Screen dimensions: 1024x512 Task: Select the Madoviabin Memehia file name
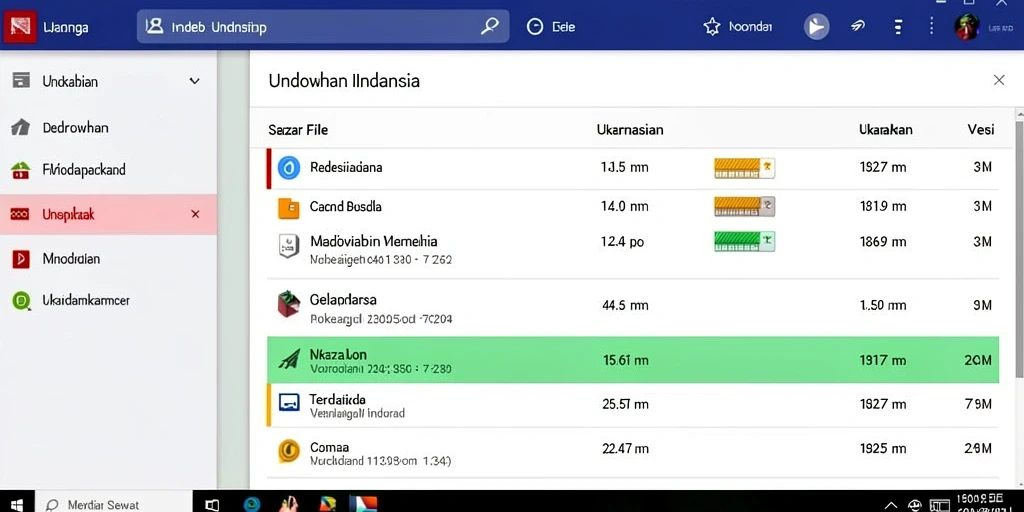pyautogui.click(x=374, y=242)
